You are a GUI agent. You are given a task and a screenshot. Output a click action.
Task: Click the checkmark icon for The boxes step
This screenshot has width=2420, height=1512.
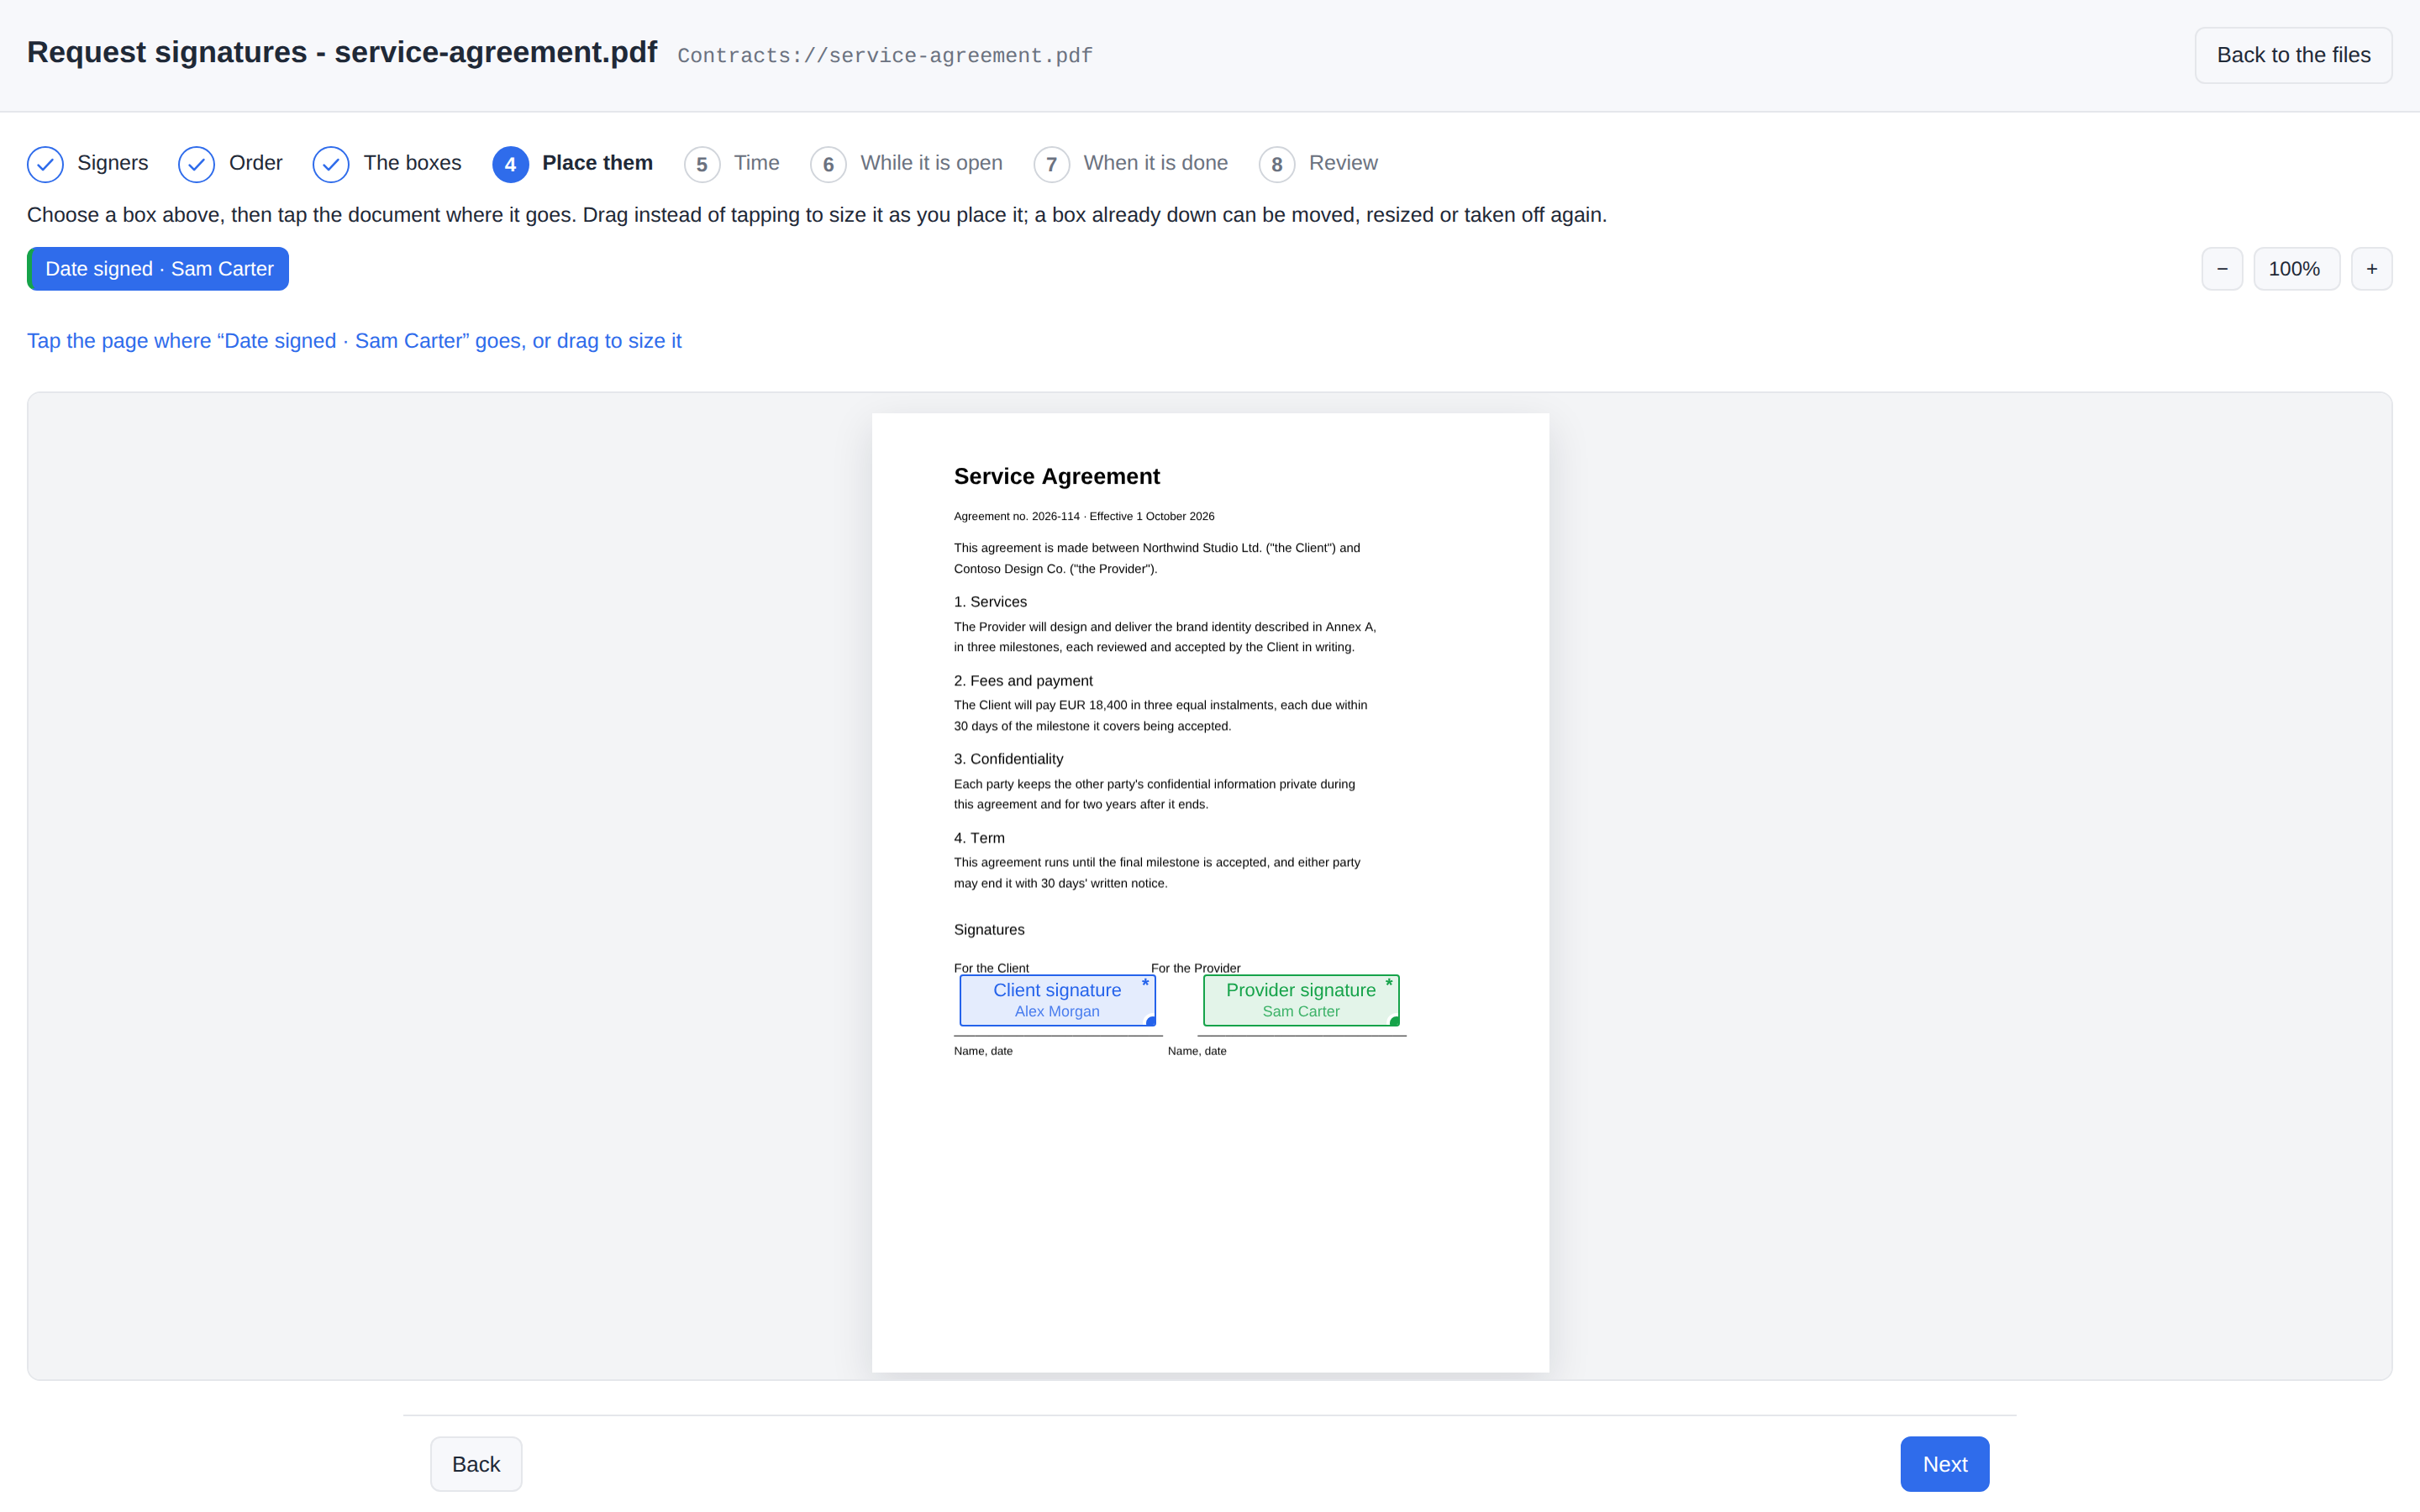point(331,164)
